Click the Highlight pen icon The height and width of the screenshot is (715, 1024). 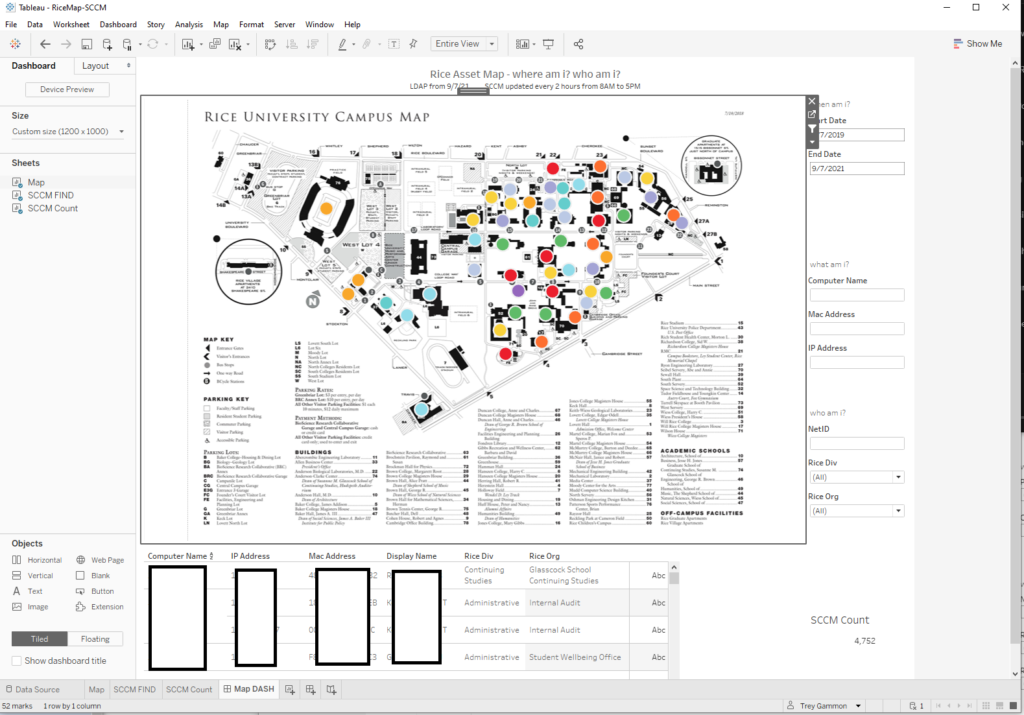(342, 44)
